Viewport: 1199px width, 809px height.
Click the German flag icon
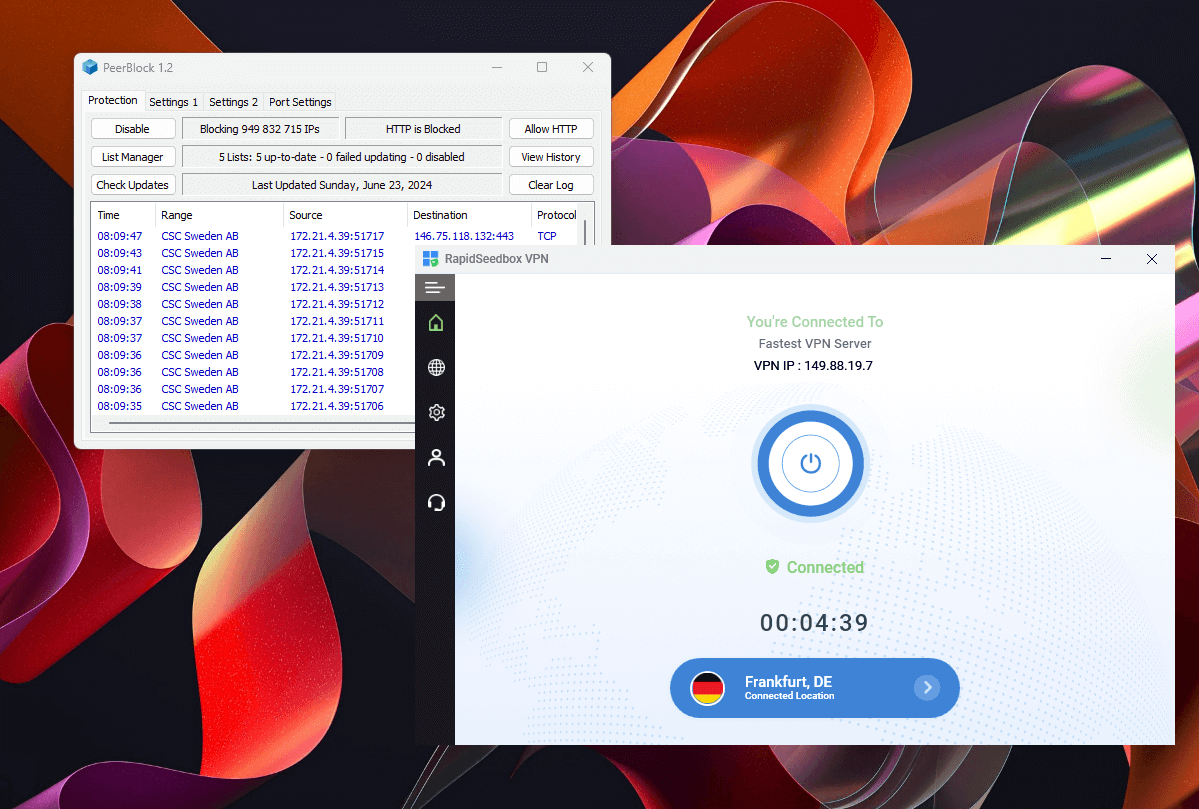(707, 688)
